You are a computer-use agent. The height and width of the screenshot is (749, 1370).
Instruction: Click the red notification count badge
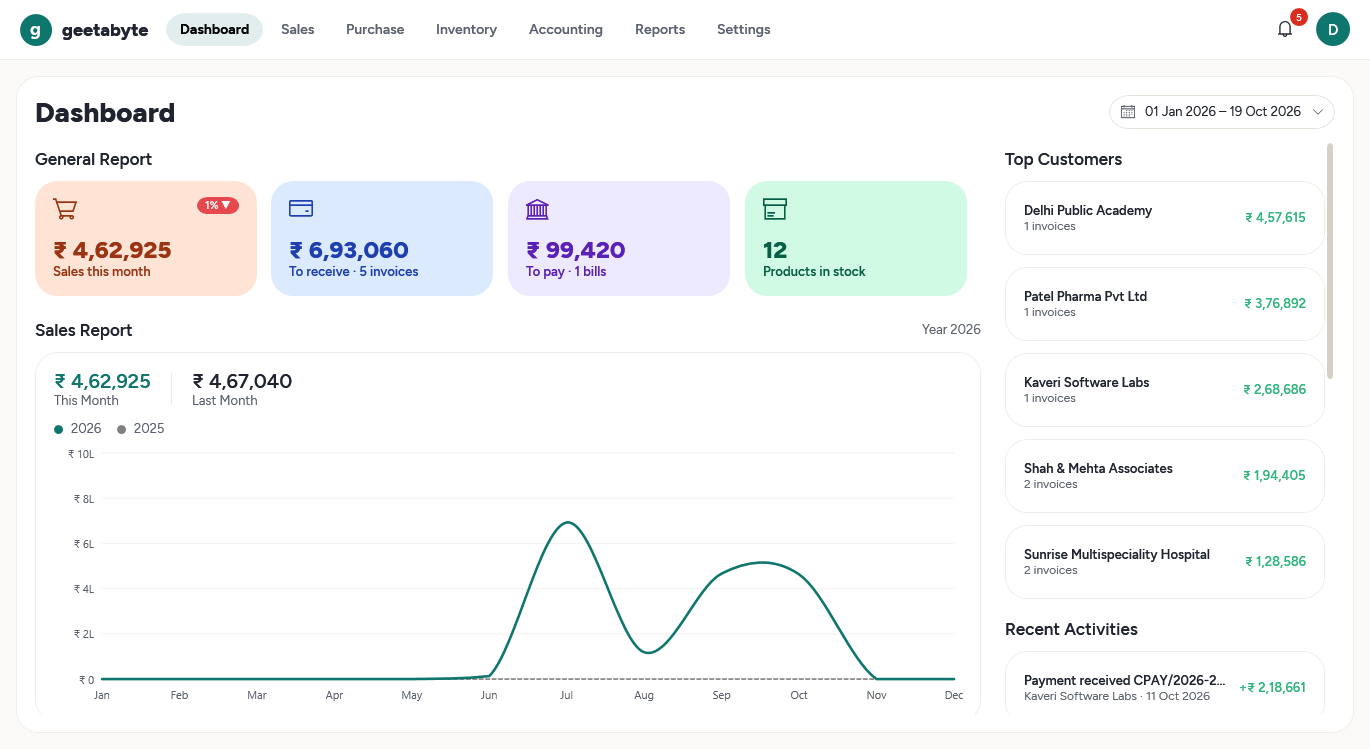[x=1299, y=17]
